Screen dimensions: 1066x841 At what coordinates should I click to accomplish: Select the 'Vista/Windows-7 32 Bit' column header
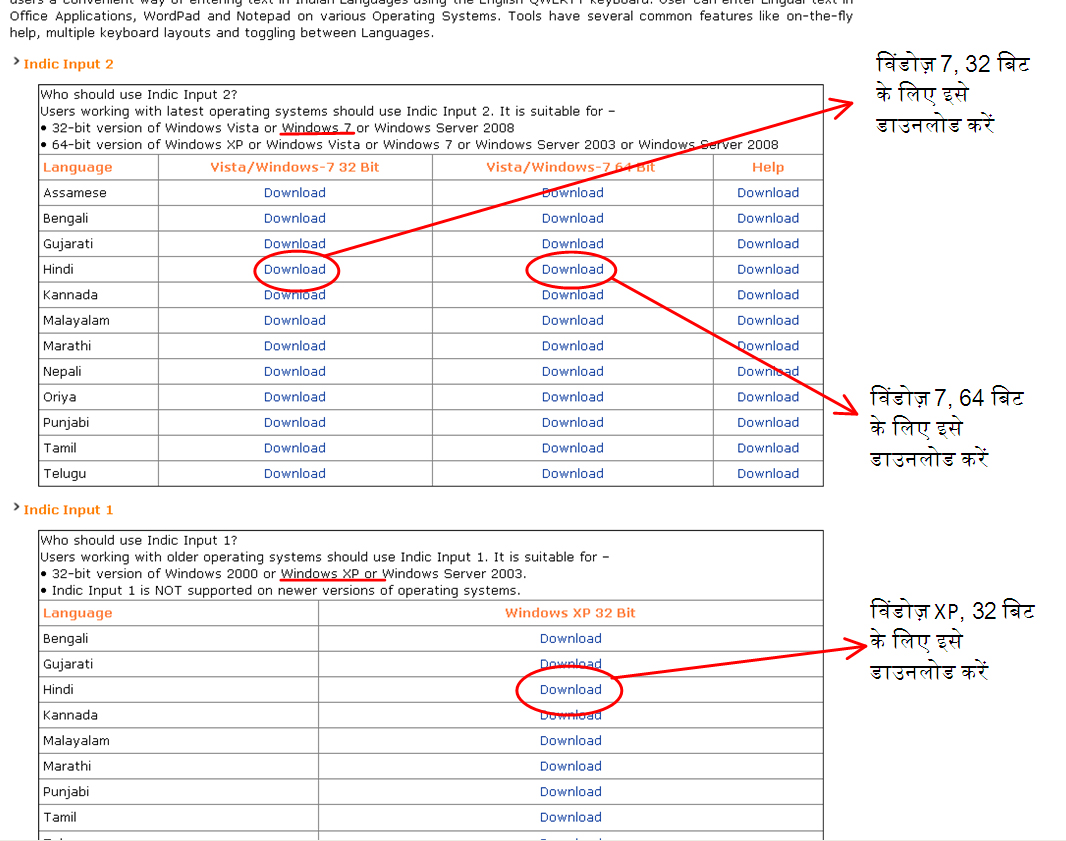294,167
